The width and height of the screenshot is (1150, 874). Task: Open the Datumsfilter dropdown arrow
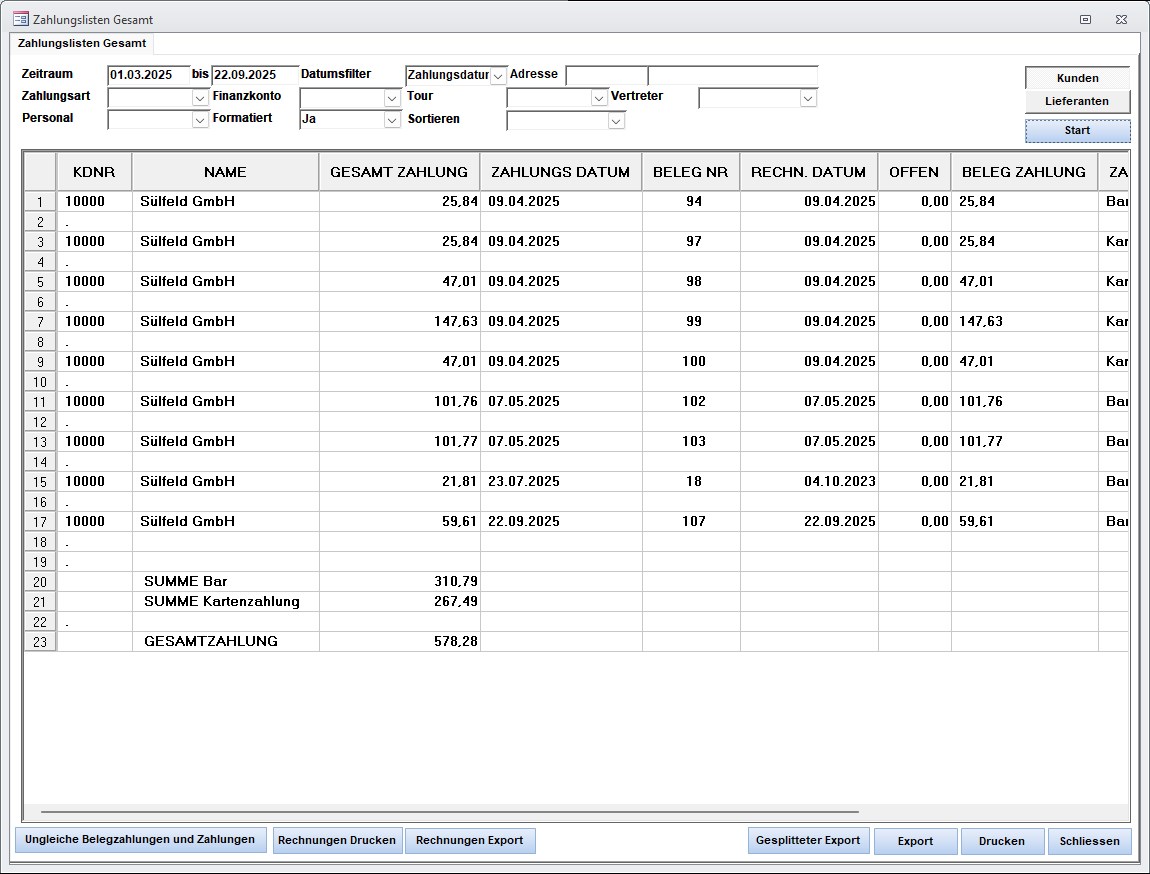tap(498, 76)
